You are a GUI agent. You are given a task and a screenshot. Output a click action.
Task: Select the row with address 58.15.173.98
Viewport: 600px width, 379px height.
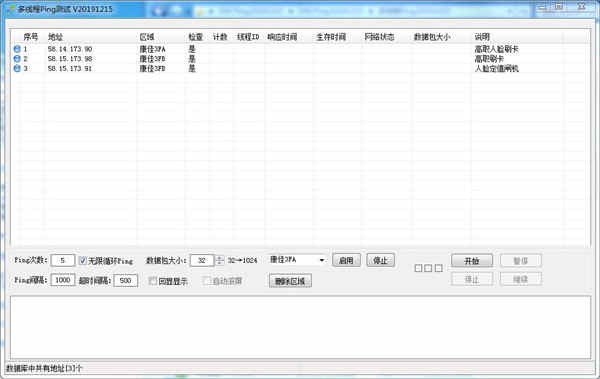[x=298, y=59]
